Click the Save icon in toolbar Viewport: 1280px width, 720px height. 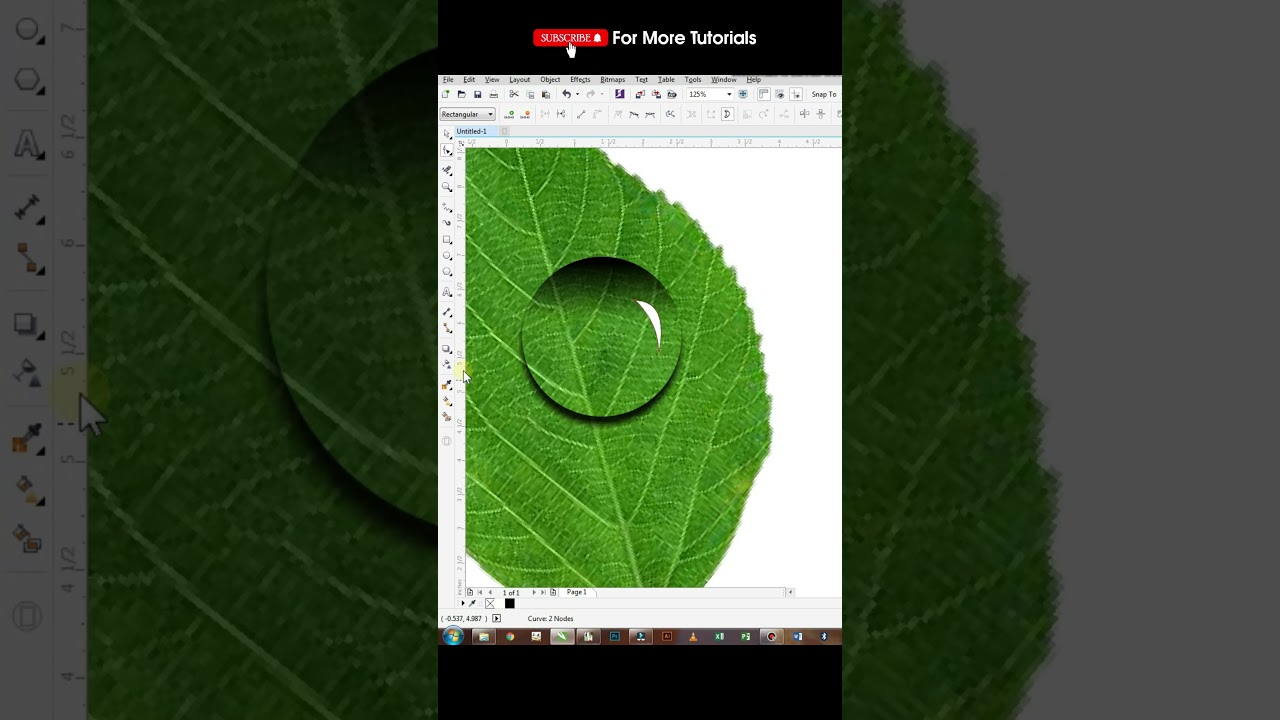pyautogui.click(x=477, y=94)
